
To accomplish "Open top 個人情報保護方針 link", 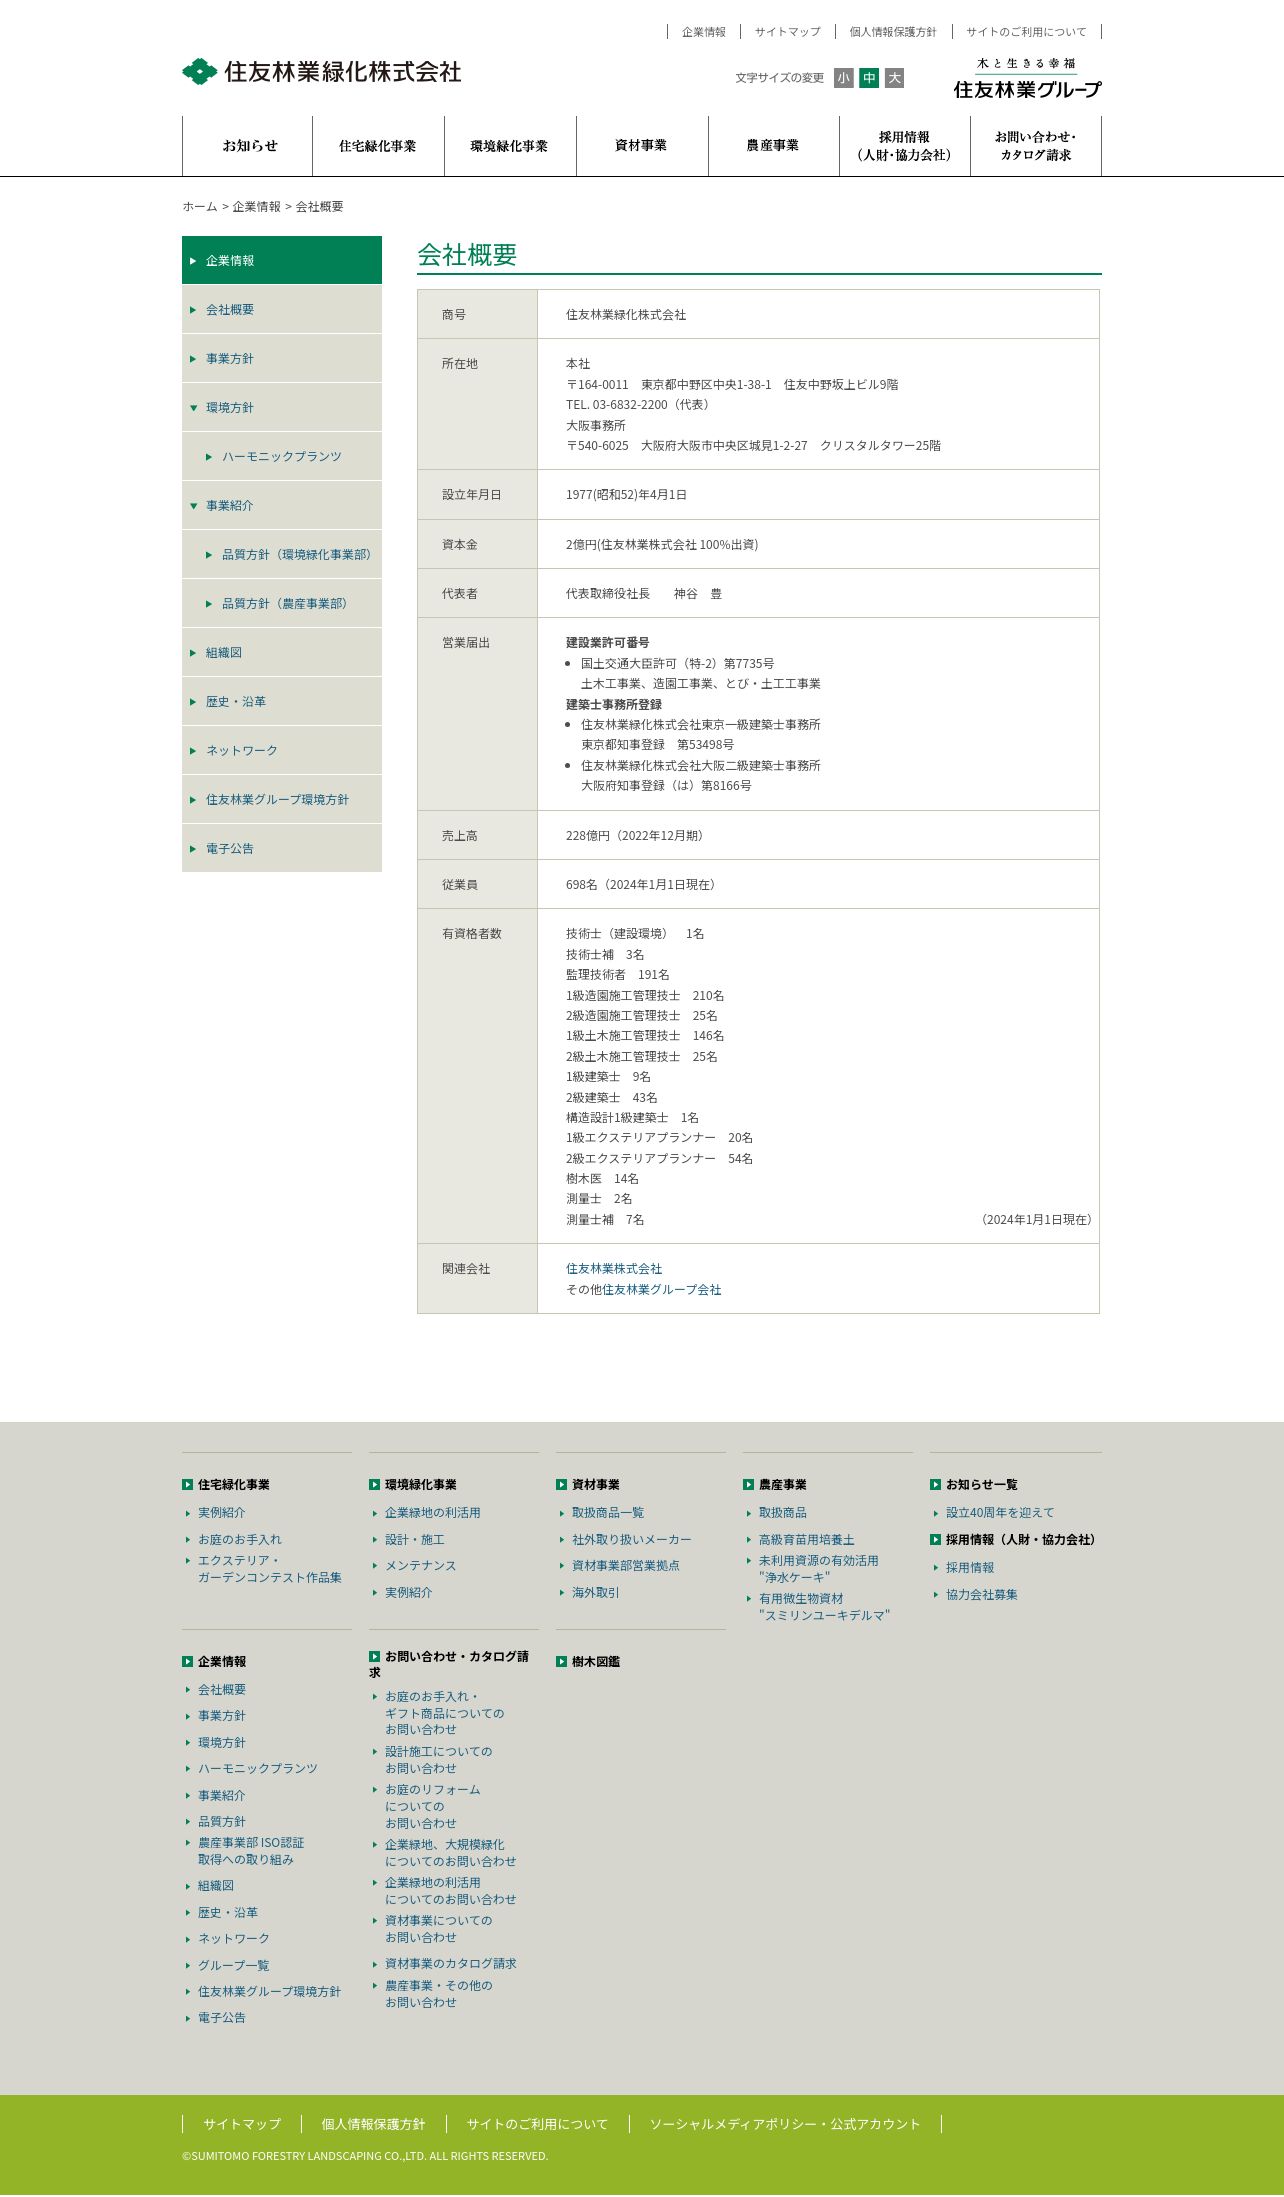I will pos(893,32).
